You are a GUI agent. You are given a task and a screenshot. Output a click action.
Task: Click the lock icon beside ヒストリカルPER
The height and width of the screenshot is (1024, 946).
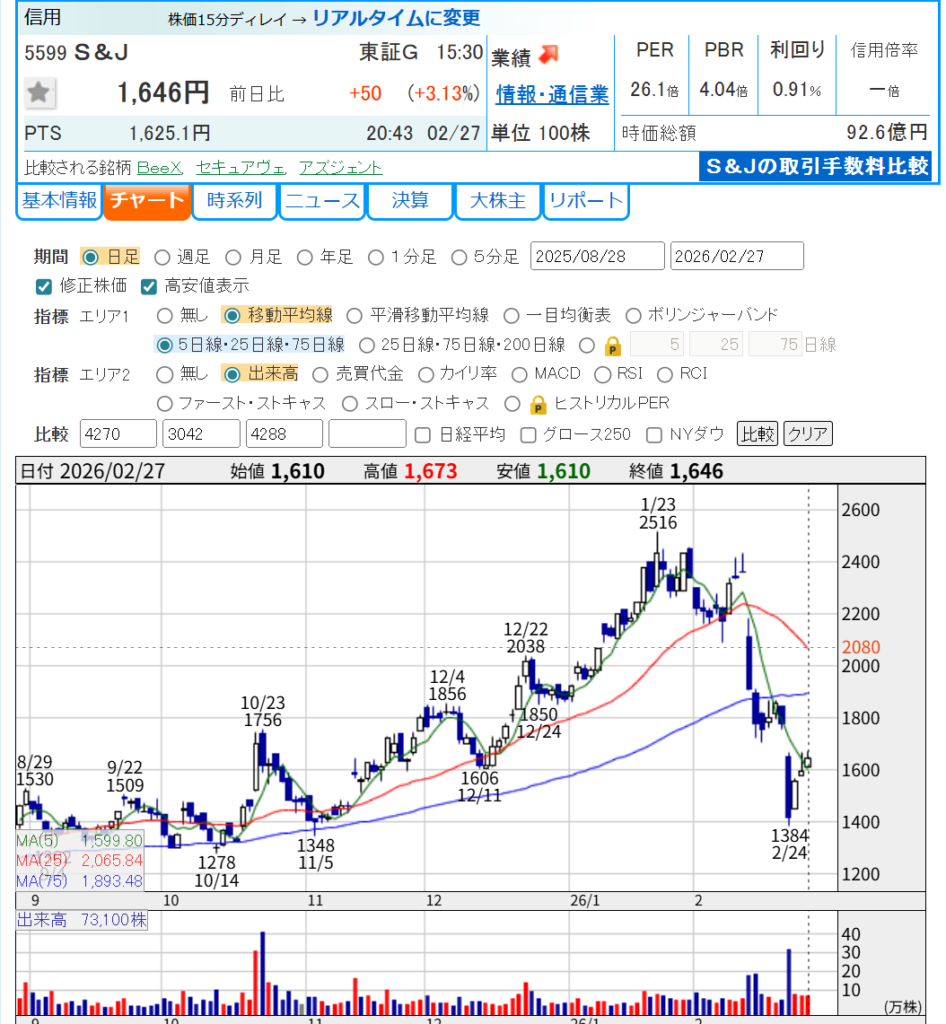click(538, 404)
